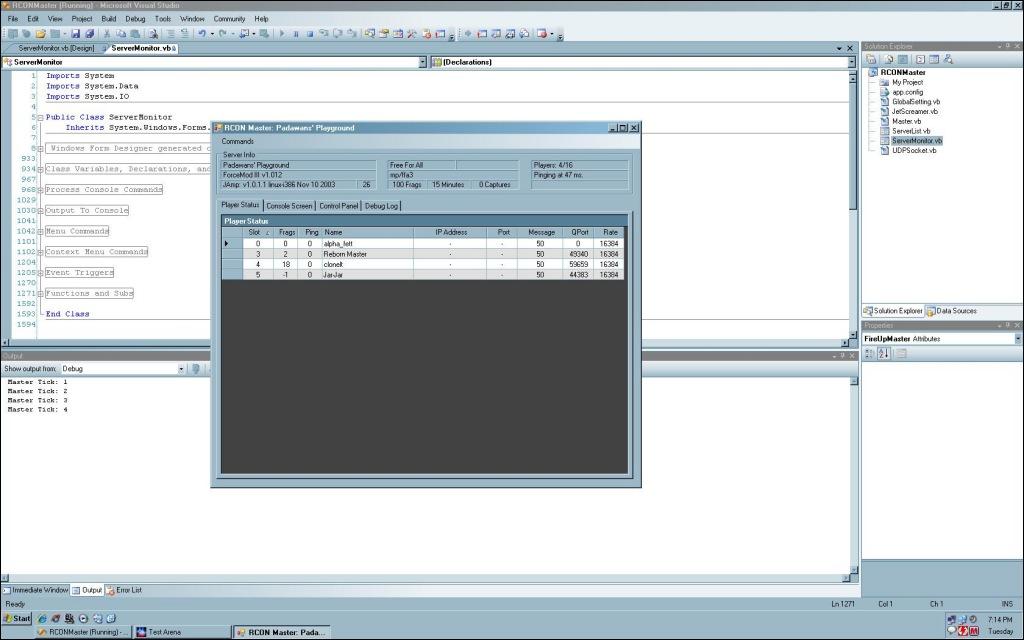The width and height of the screenshot is (1024, 640).
Task: Click Alphabetical sort icon in Properties panel
Action: coord(883,353)
